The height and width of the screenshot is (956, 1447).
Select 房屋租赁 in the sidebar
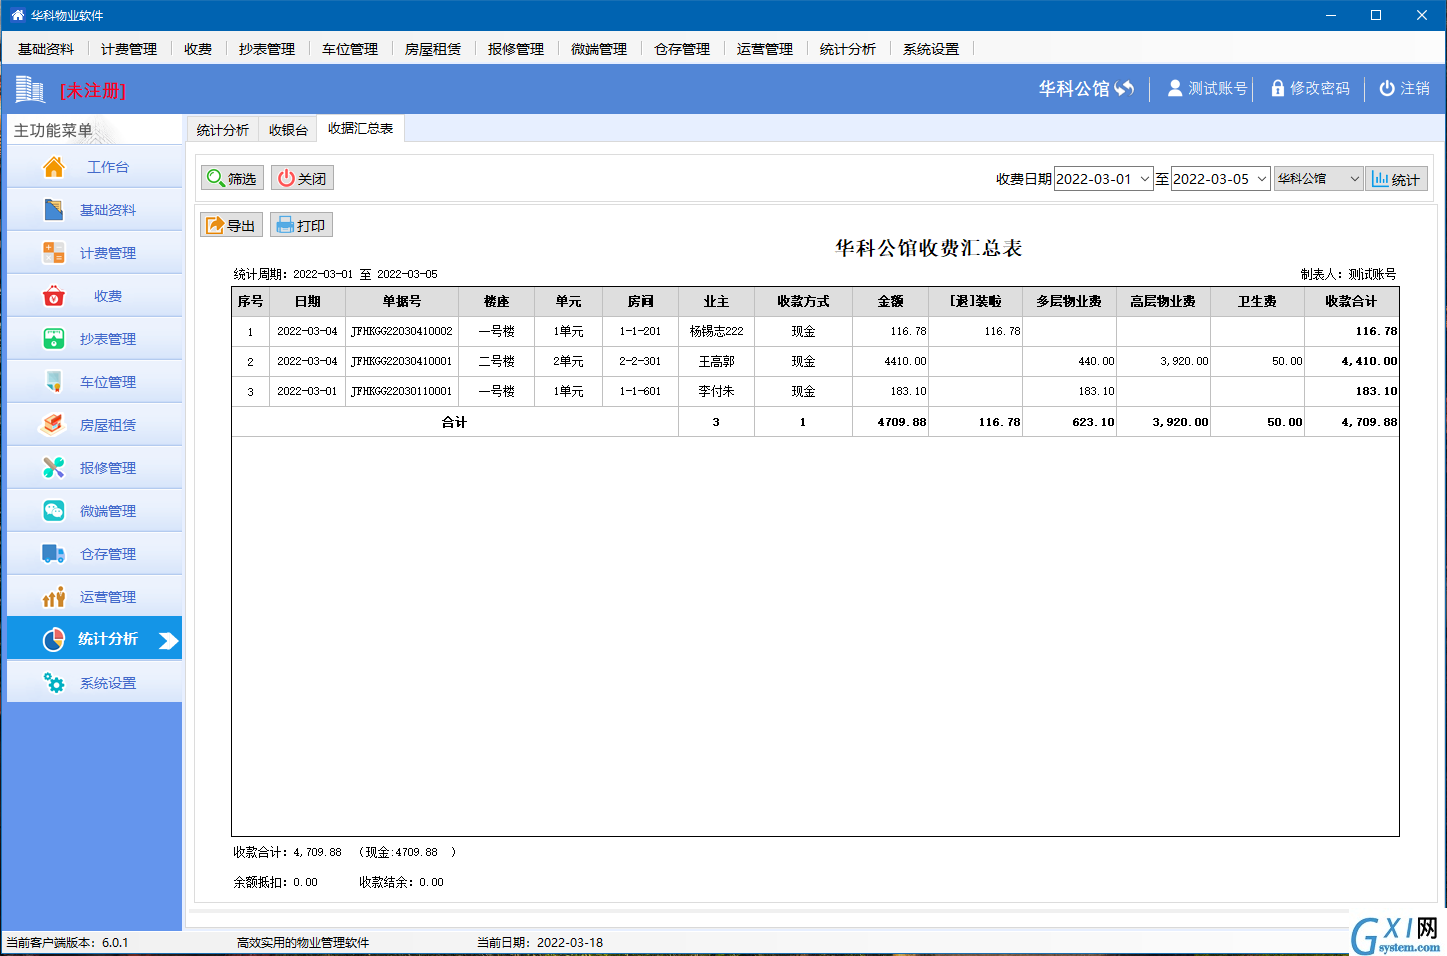tap(94, 425)
